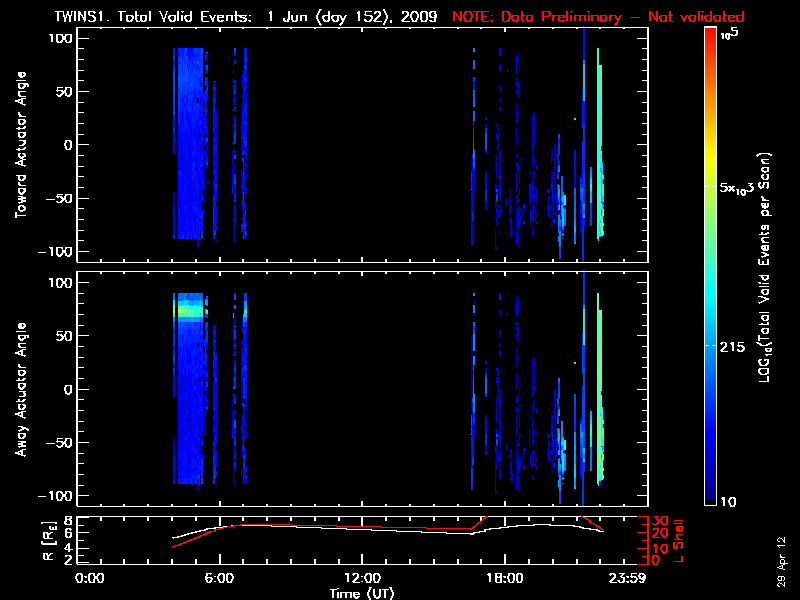This screenshot has width=800, height=600.
Task: Select the 215 colorbar tick label
Action: 735,345
